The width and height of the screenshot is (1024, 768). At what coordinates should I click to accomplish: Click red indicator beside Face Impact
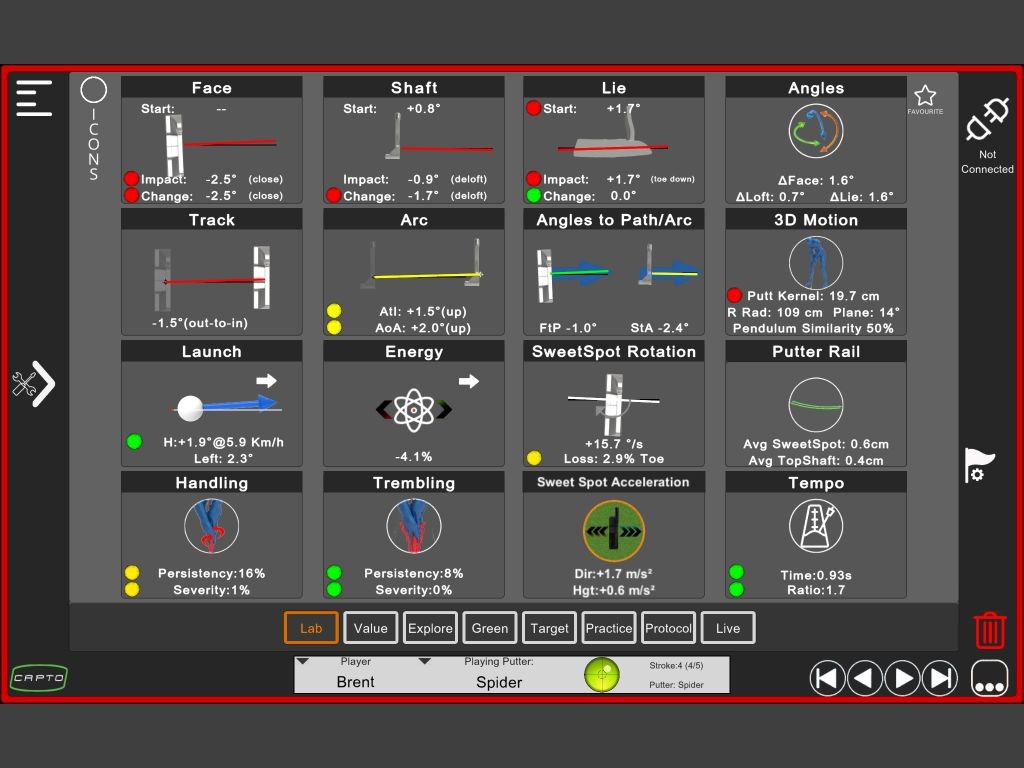[x=131, y=179]
